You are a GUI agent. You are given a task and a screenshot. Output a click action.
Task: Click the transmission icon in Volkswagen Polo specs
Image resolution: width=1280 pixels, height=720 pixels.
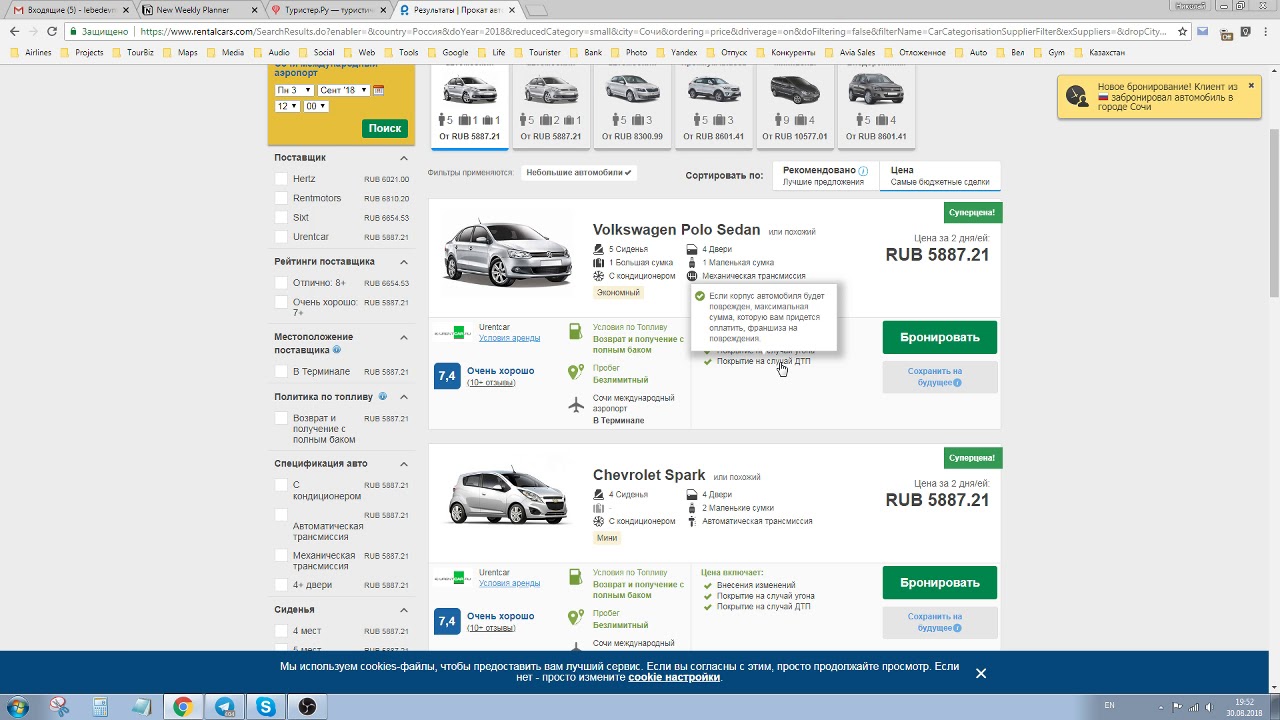click(692, 276)
